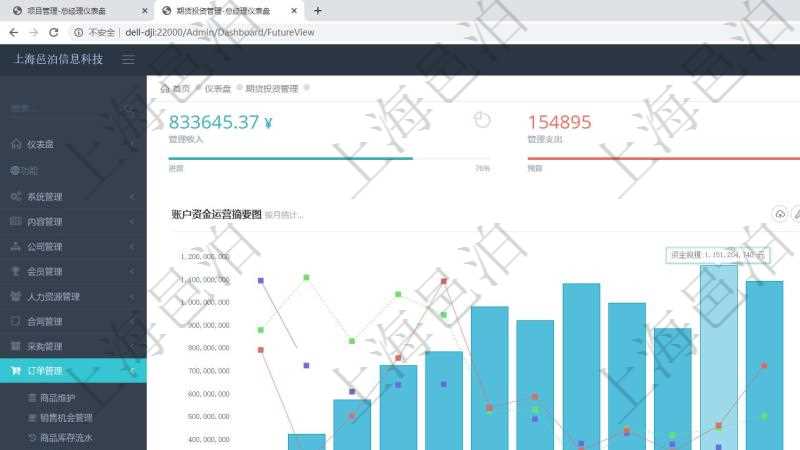Toggle the sidebar hamburger menu
The image size is (800, 450).
128,59
